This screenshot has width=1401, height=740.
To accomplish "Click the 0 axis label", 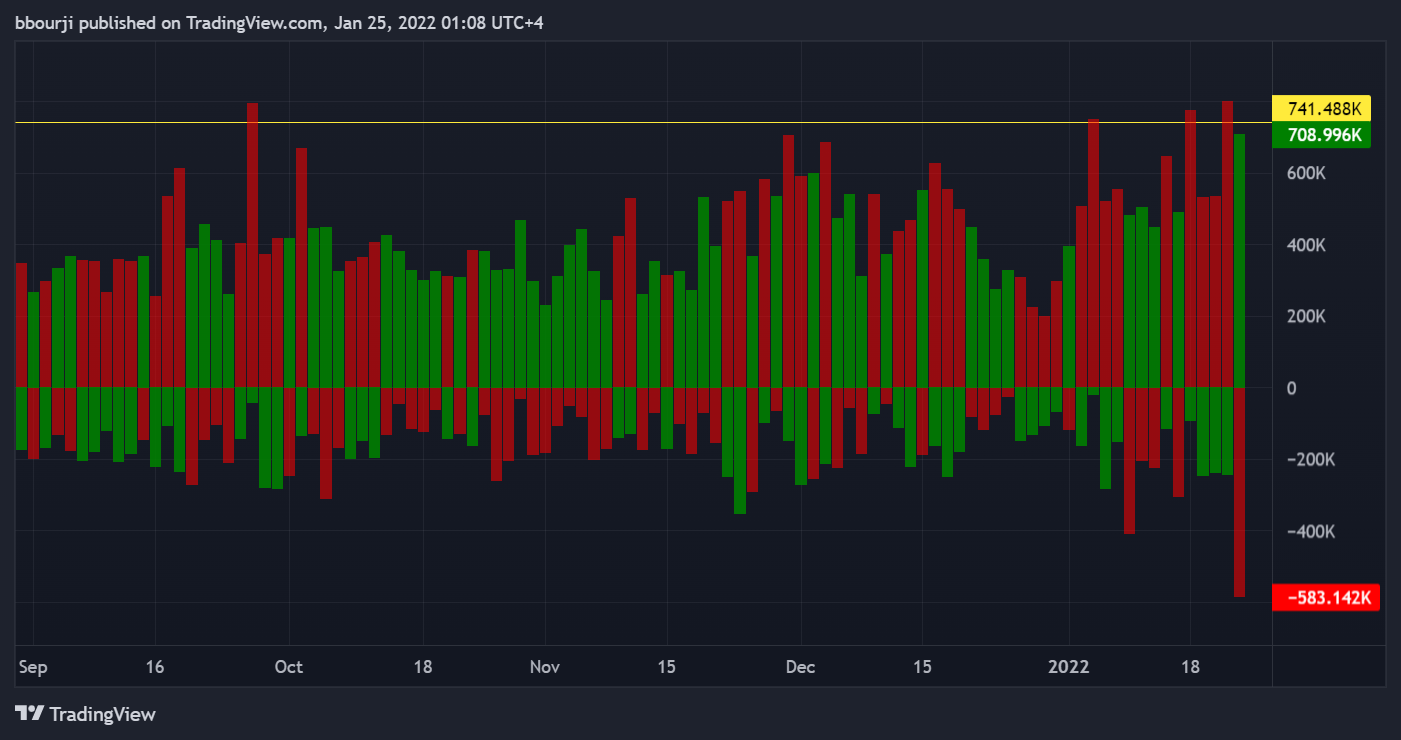I will pos(1291,388).
